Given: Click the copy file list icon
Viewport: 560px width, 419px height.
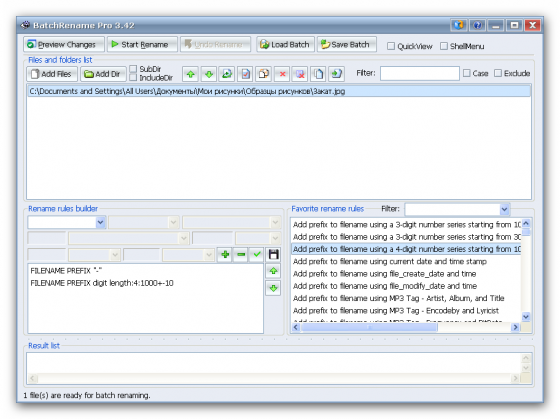Looking at the screenshot, I should click(318, 74).
